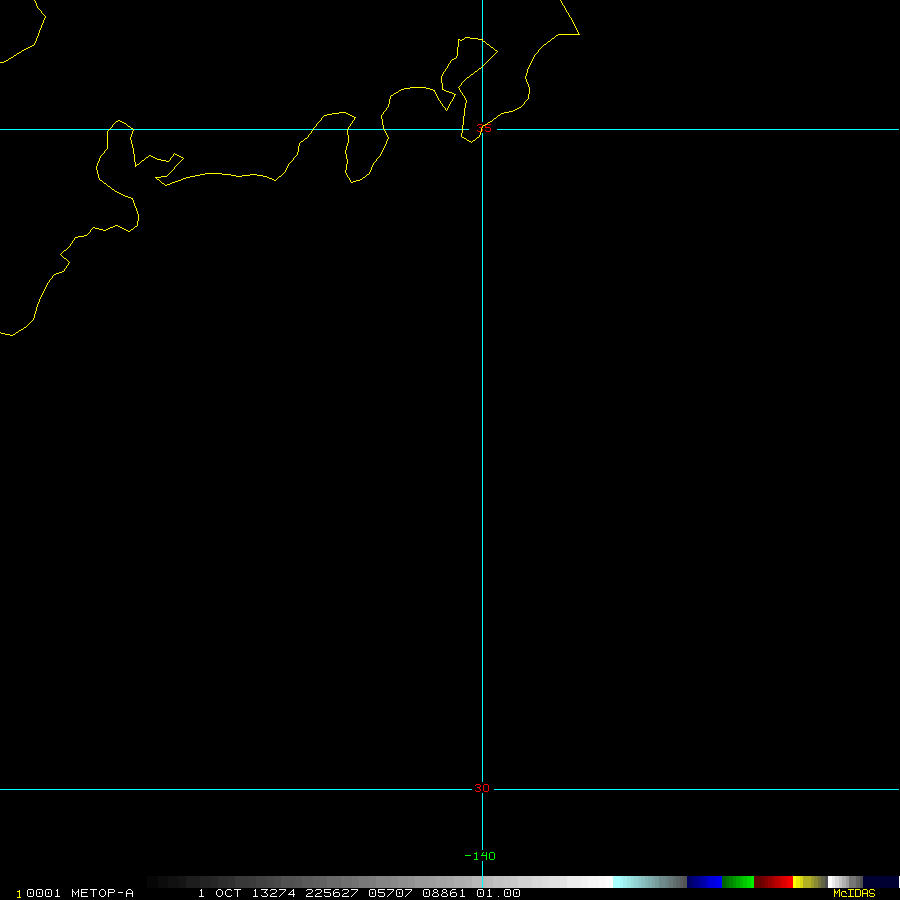
Task: Click the dark navy segment of the color bar
Action: 880,882
